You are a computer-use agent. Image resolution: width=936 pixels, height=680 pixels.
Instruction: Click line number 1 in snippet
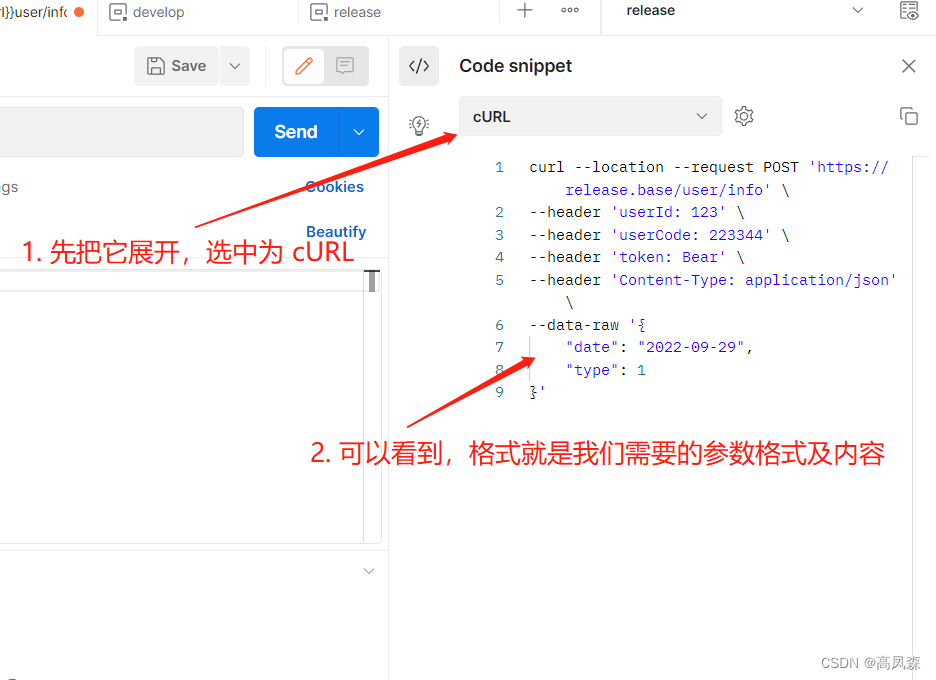pyautogui.click(x=499, y=167)
